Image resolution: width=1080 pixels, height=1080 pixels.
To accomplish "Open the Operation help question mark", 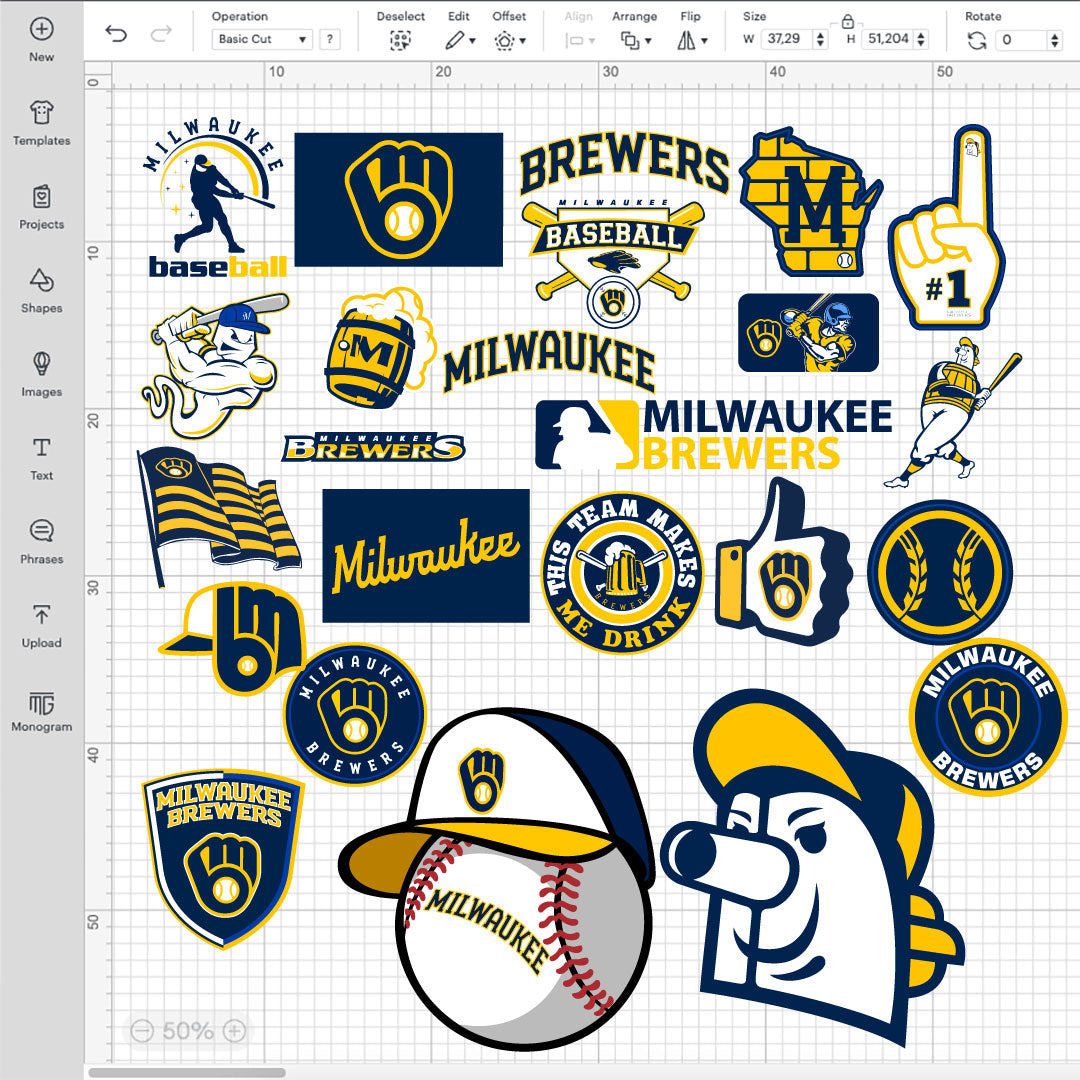I will 330,39.
